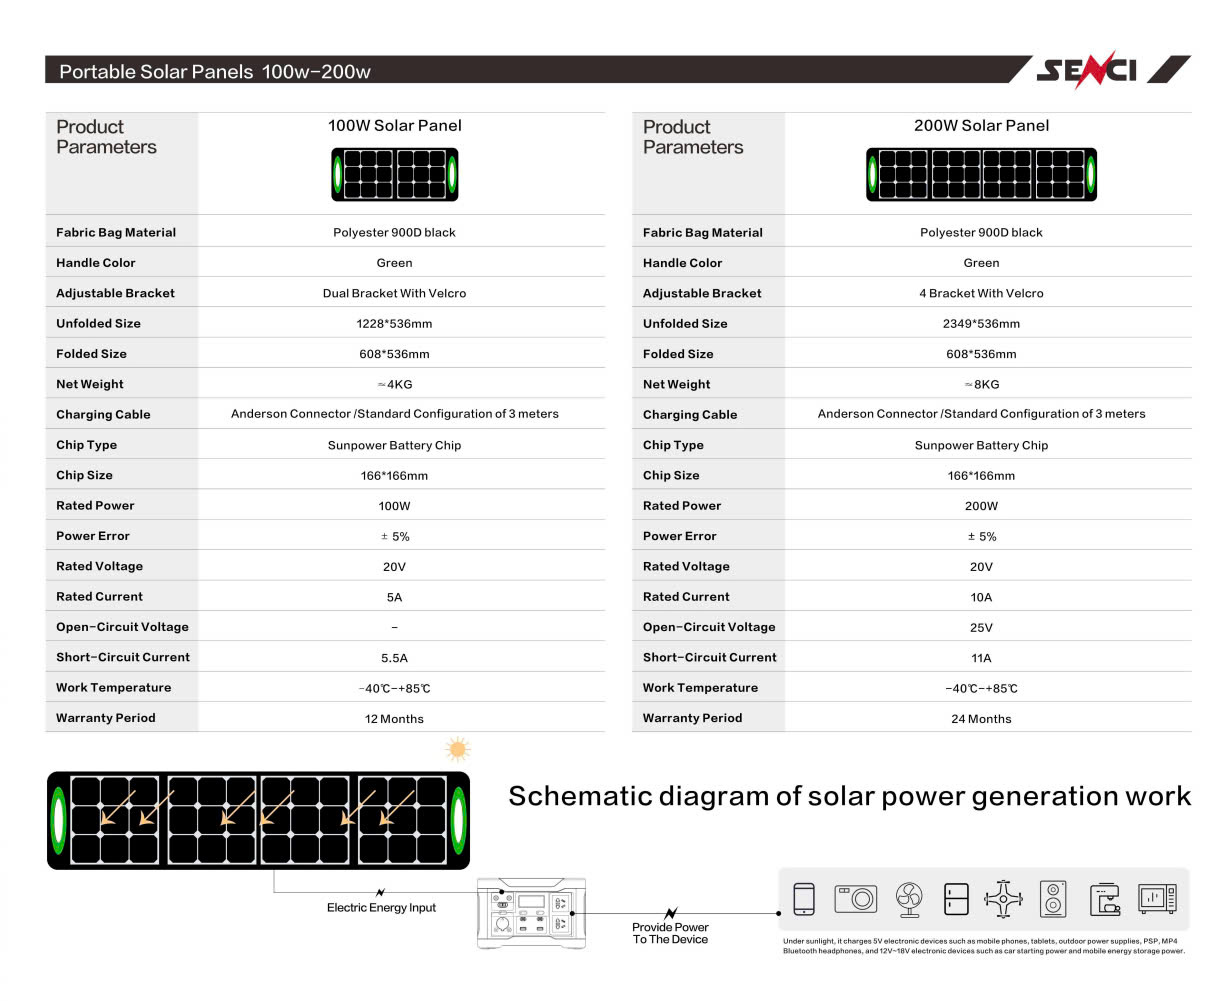Screen dimensions: 1231x1001
Task: Click the drone icon
Action: click(1003, 899)
